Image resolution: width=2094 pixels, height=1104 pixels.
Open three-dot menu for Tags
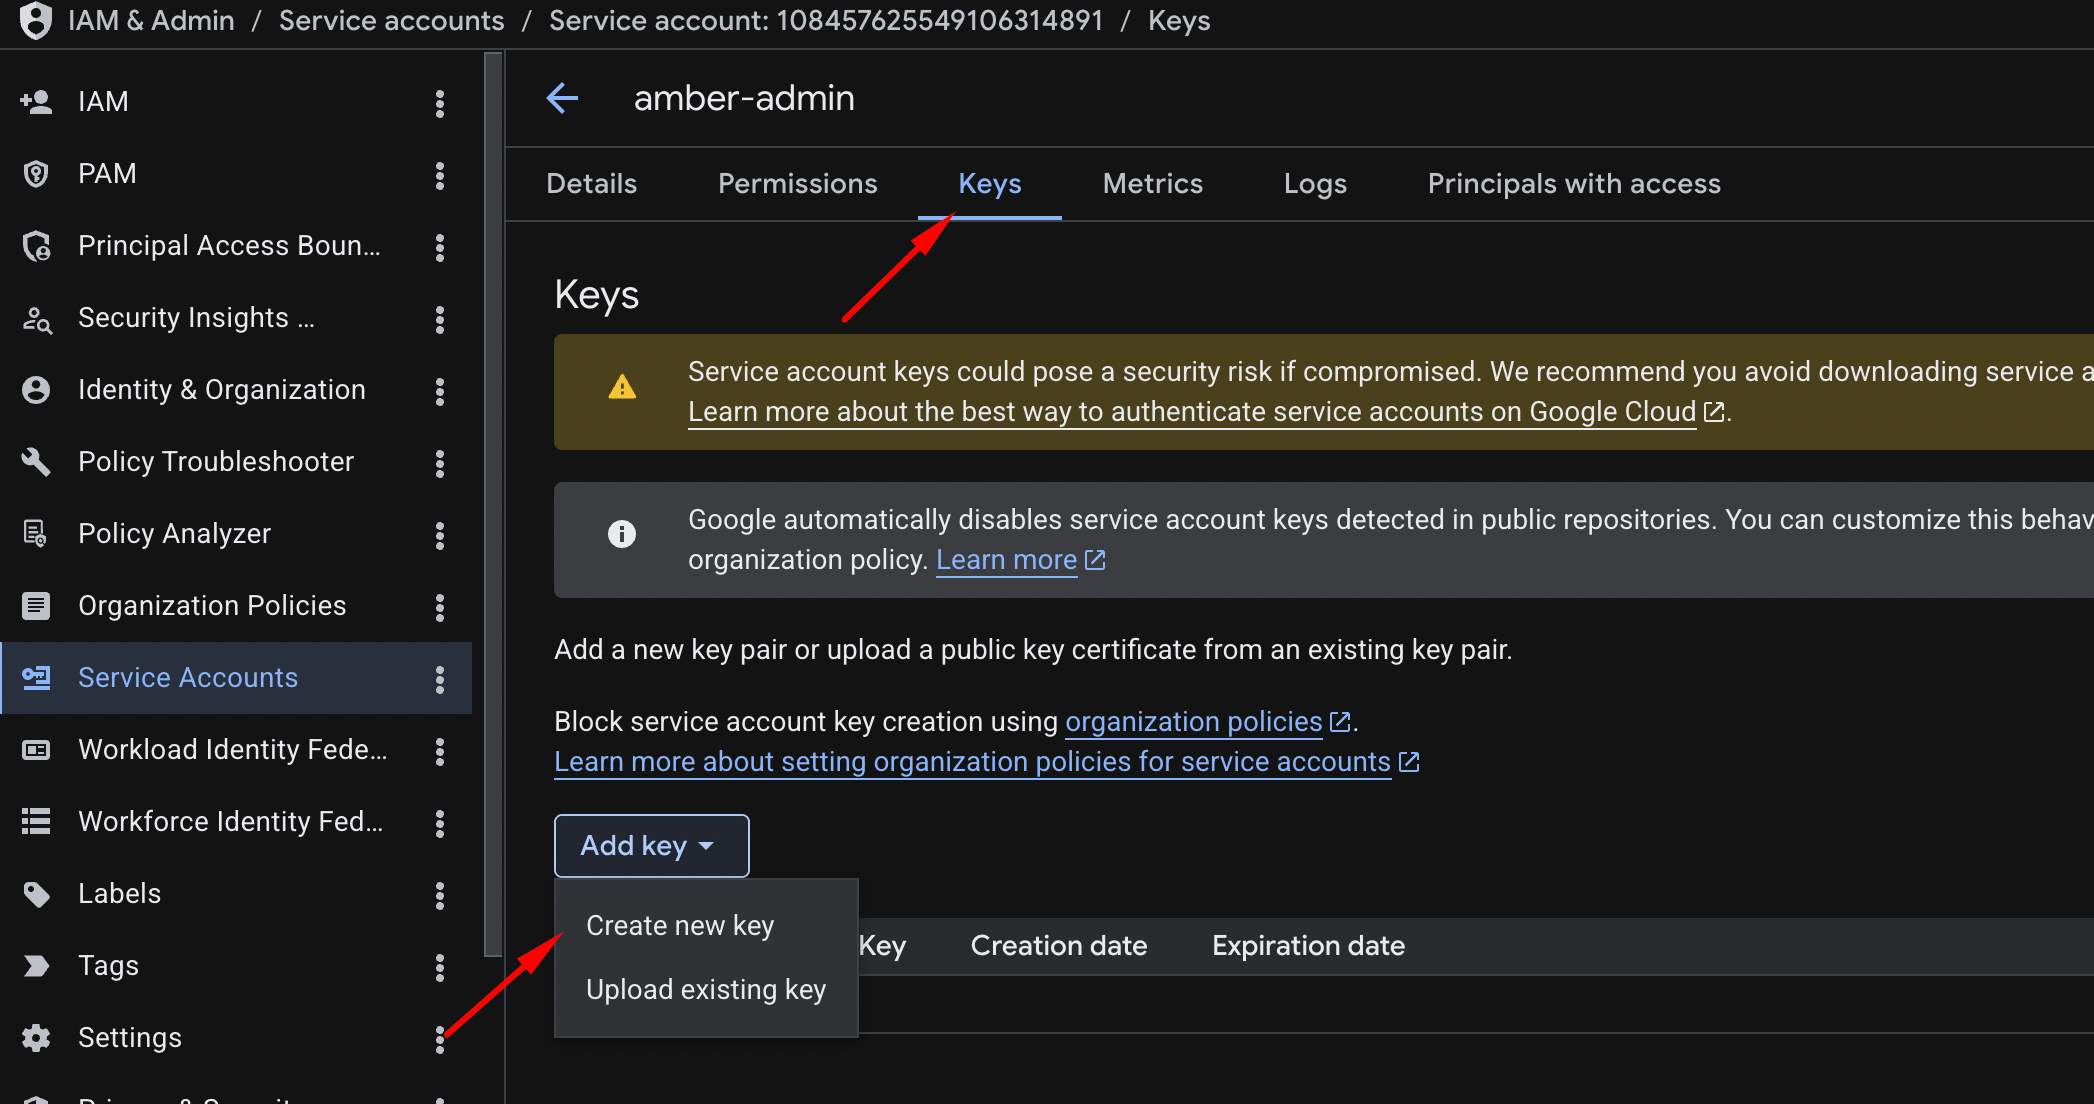point(440,966)
